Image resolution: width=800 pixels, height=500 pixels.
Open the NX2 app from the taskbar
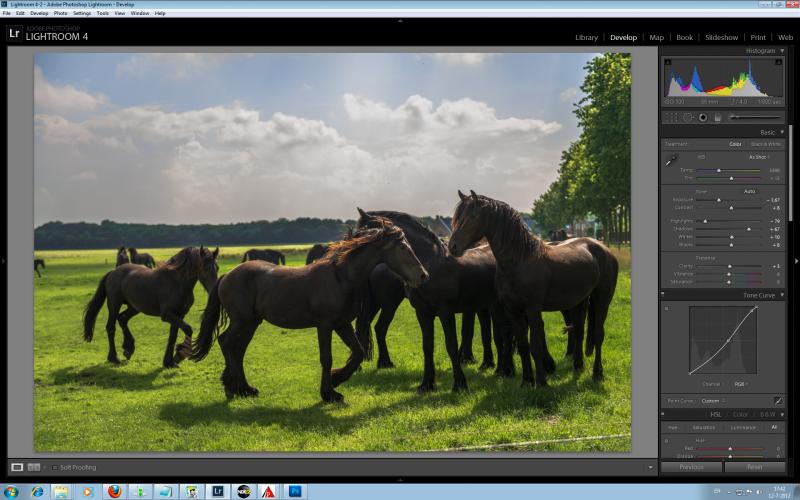(244, 492)
